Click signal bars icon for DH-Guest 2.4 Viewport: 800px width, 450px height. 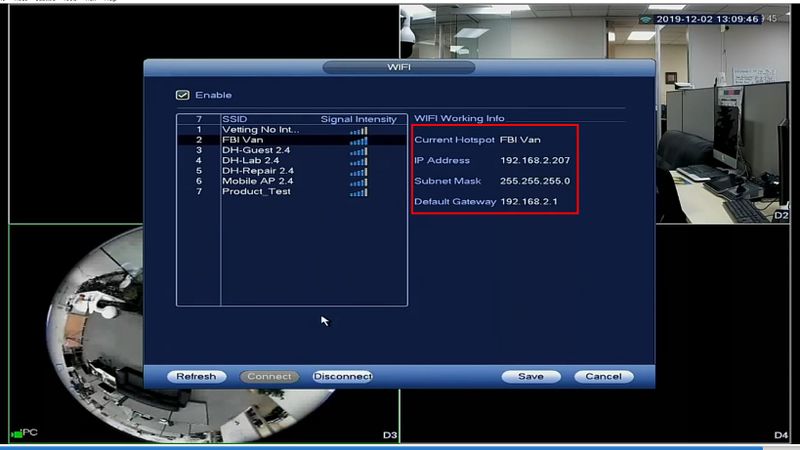(359, 152)
